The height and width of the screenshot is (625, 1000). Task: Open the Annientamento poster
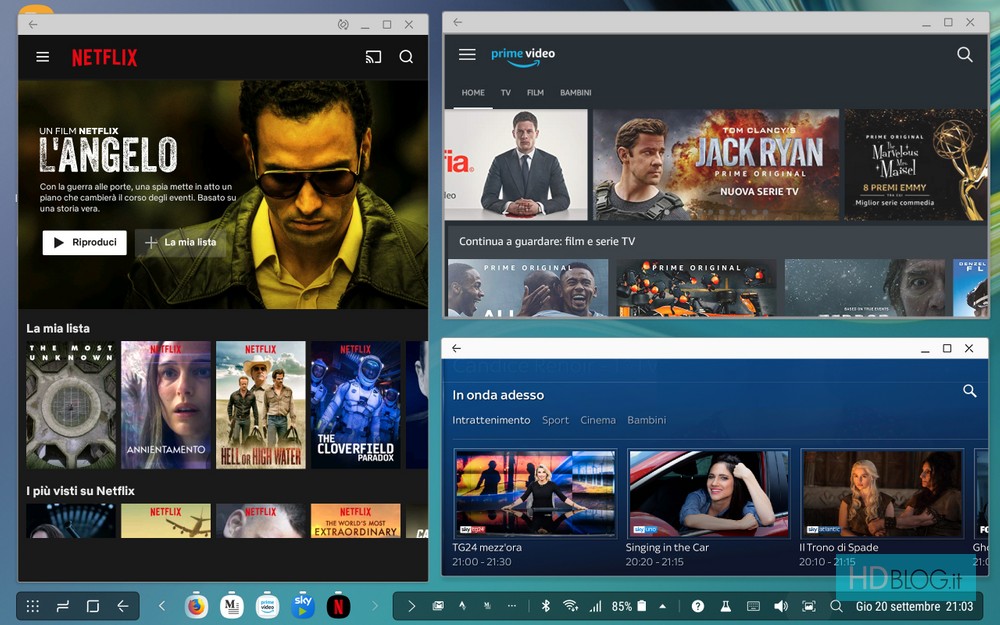click(166, 405)
